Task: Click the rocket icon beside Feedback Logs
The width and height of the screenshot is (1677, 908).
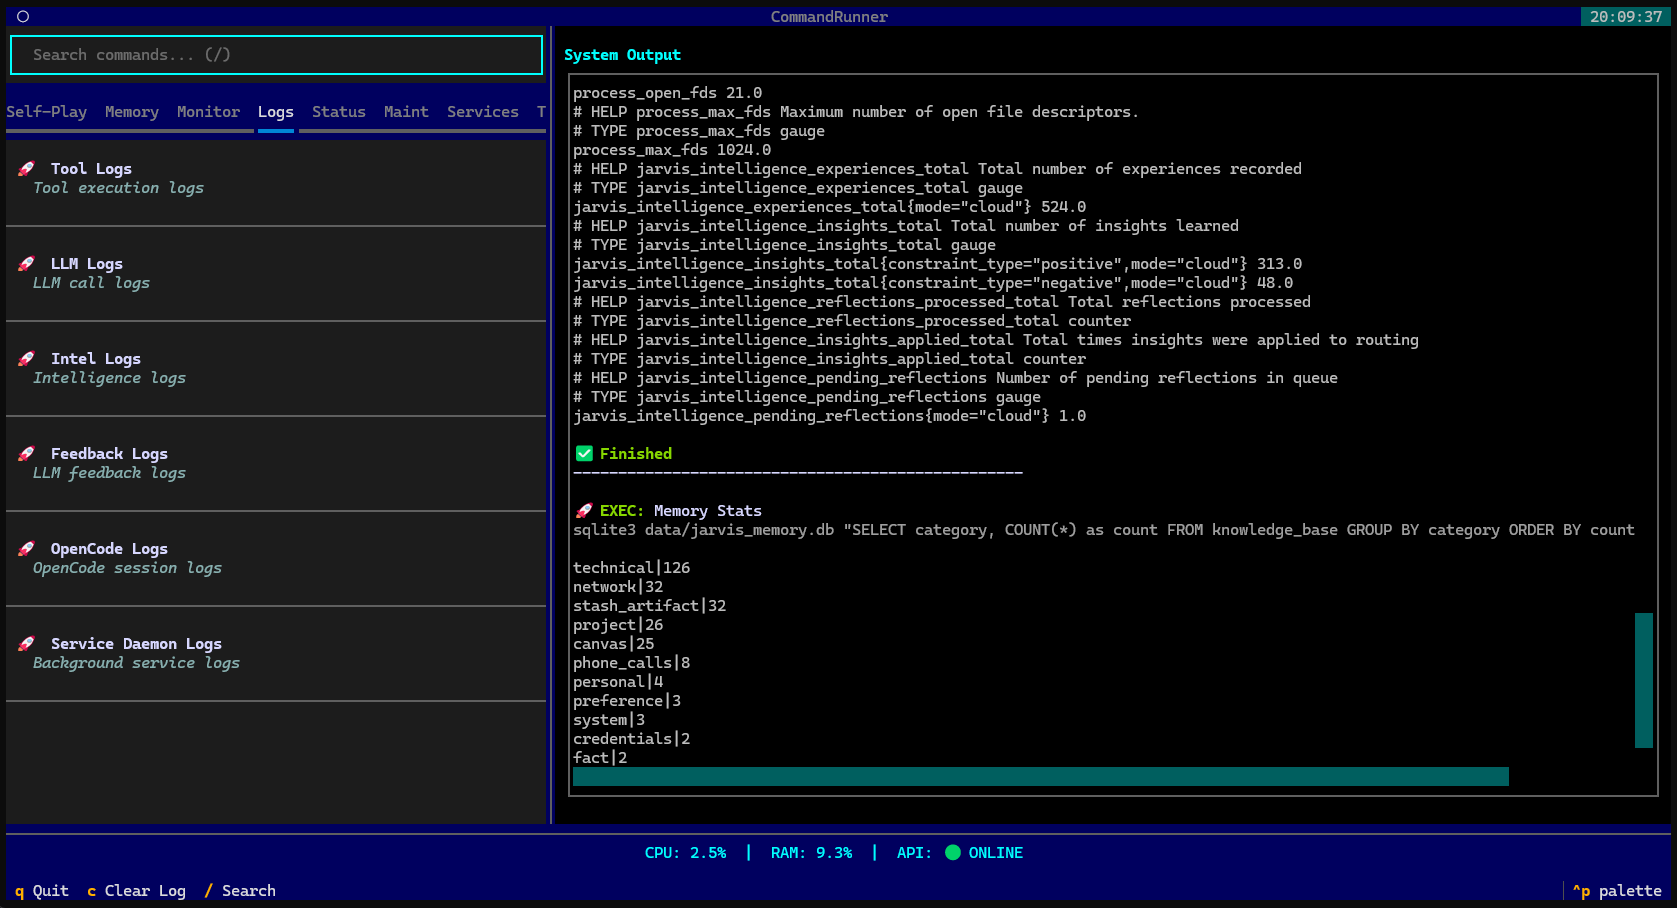Action: [x=27, y=454]
